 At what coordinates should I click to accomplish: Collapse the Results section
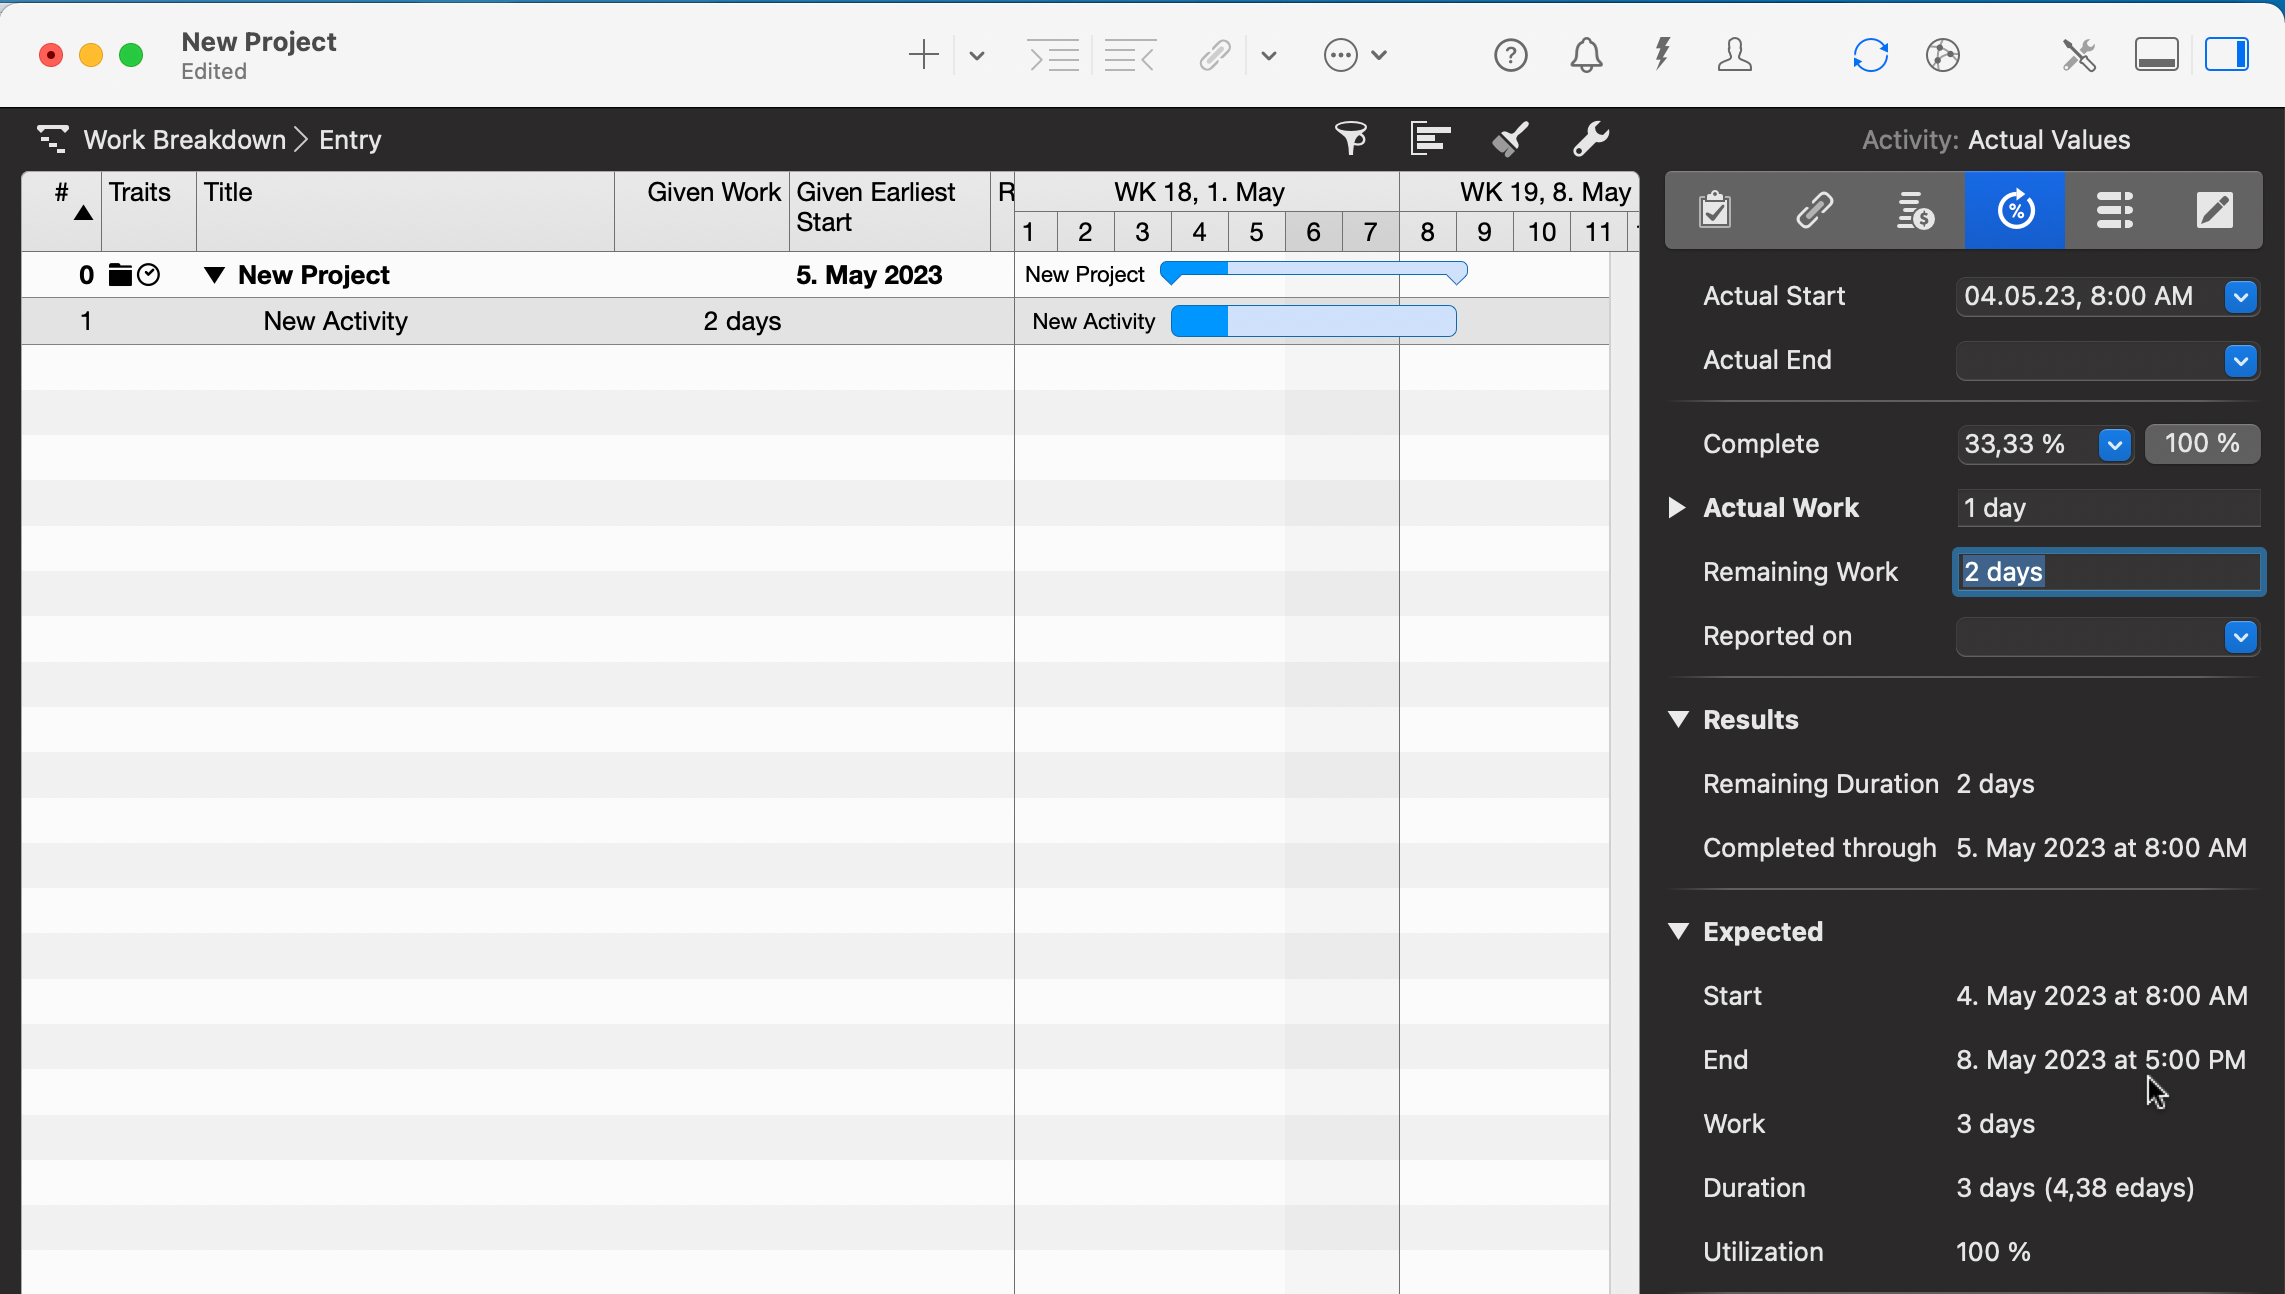click(1678, 720)
